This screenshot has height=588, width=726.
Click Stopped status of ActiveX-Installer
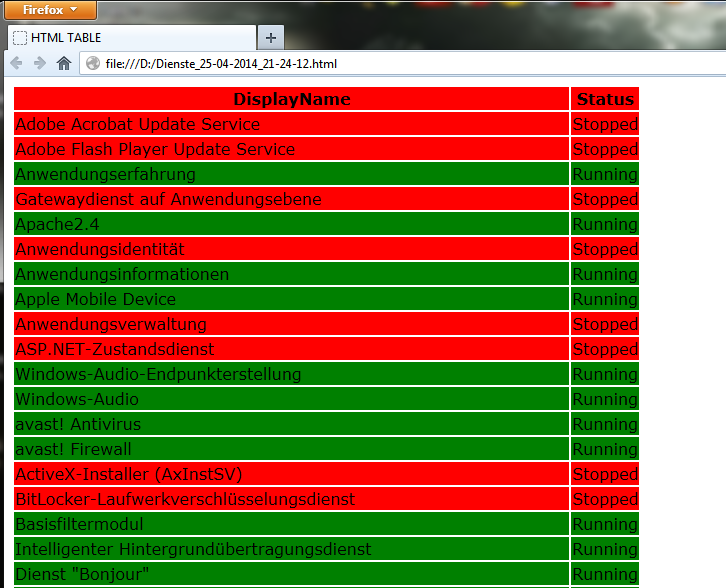point(605,474)
